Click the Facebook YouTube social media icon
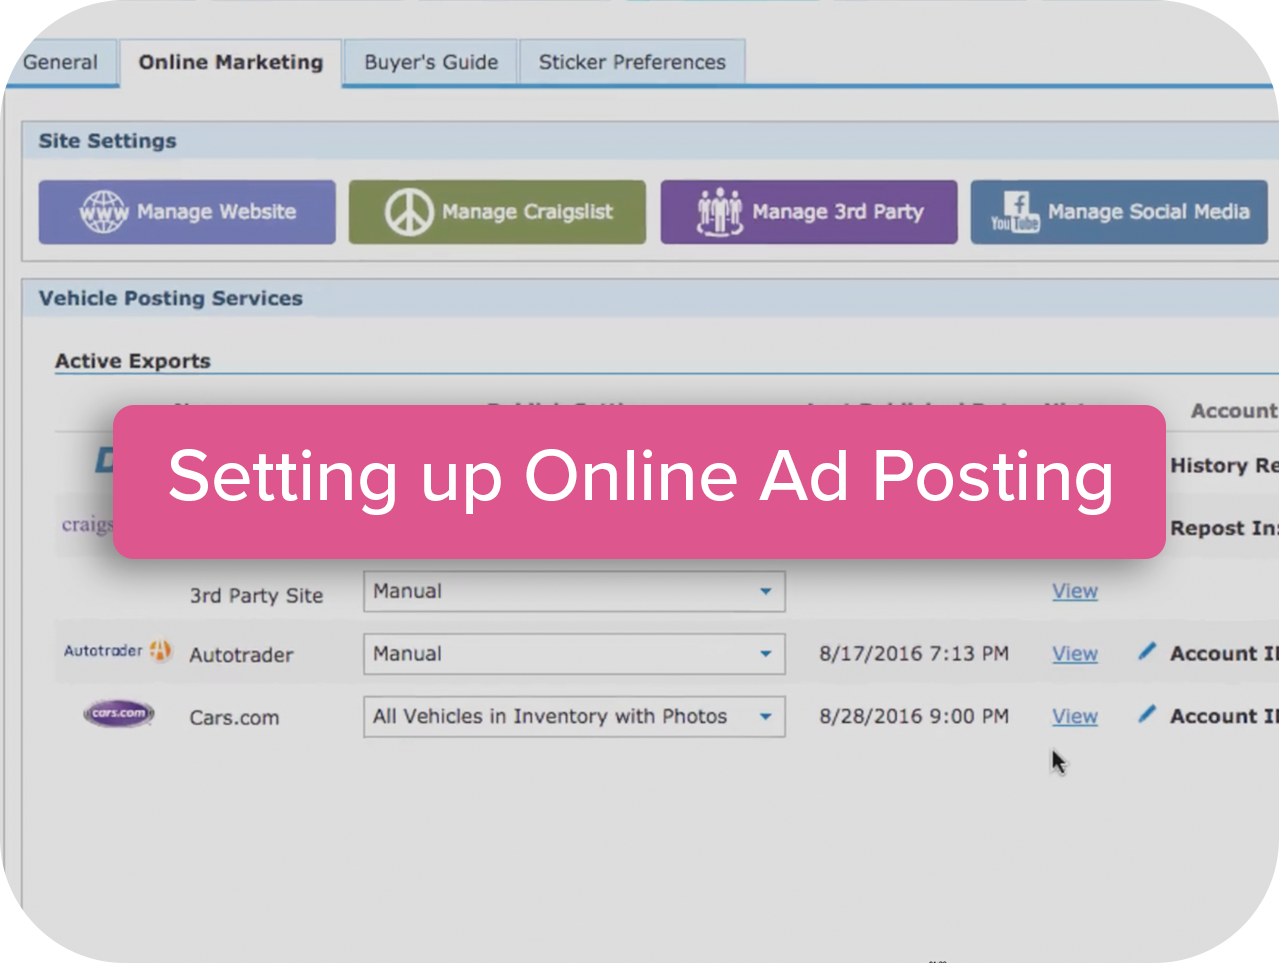The image size is (1279, 963). 1015,212
